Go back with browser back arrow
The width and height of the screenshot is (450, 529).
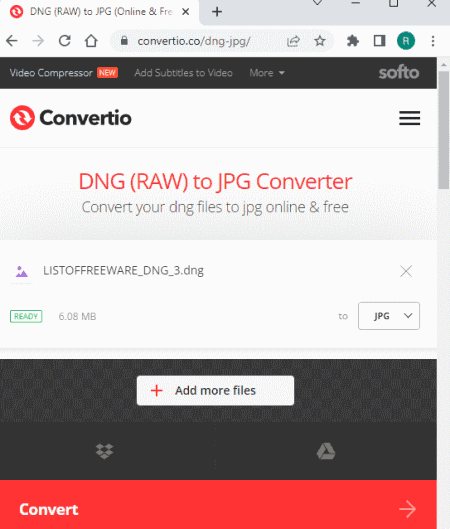[12, 41]
